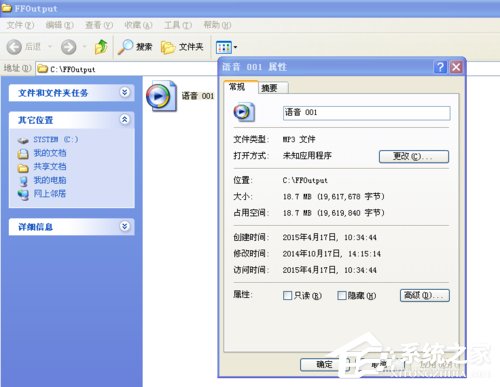
Task: Open the 收藏(A) menu
Action: [x=138, y=25]
